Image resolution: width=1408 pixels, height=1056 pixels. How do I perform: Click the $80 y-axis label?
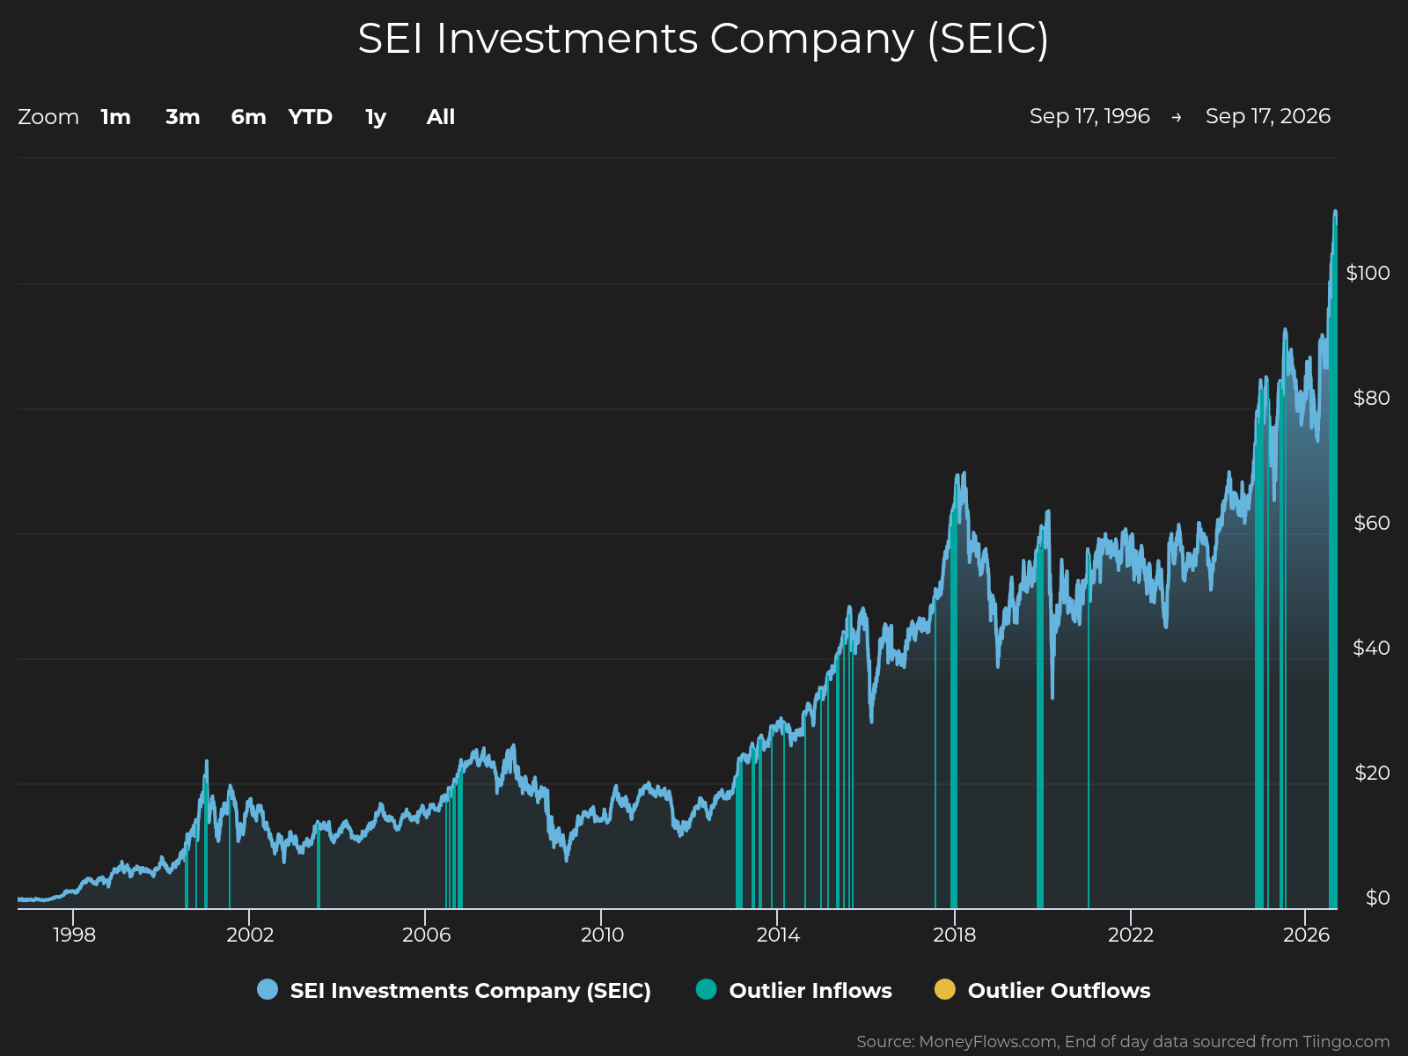click(1371, 398)
